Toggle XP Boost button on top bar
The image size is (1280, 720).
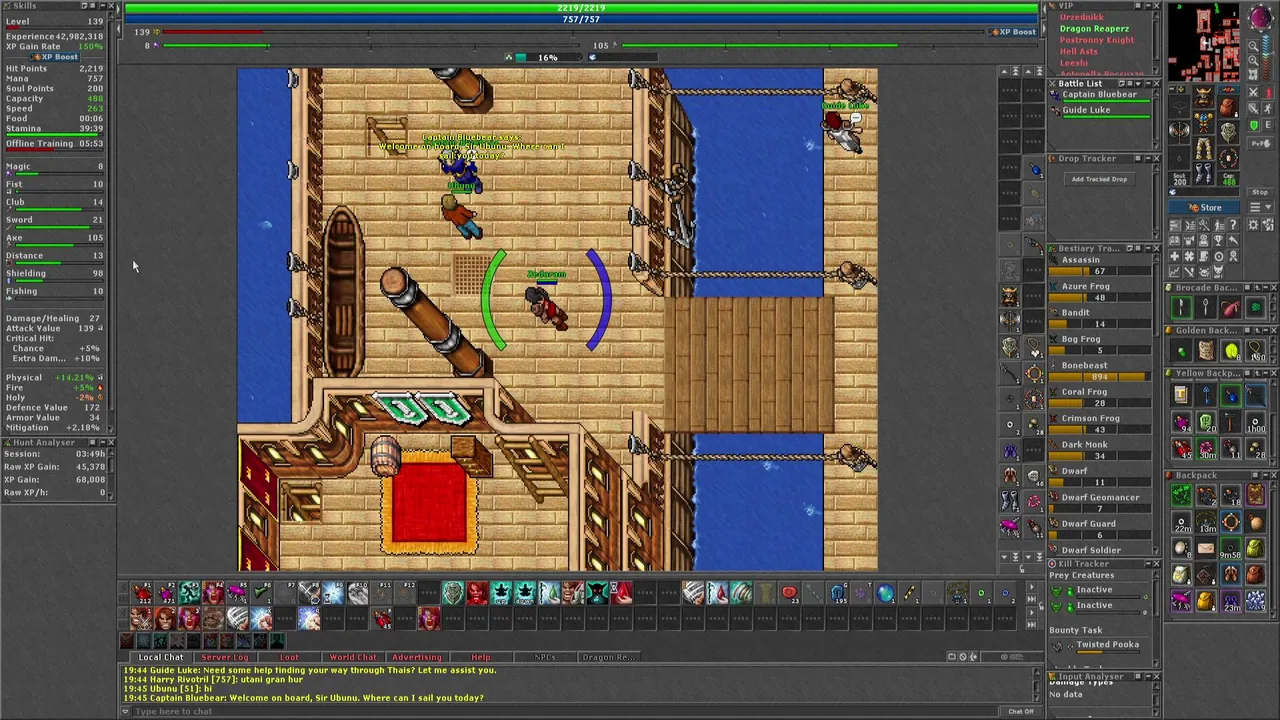(x=1013, y=32)
